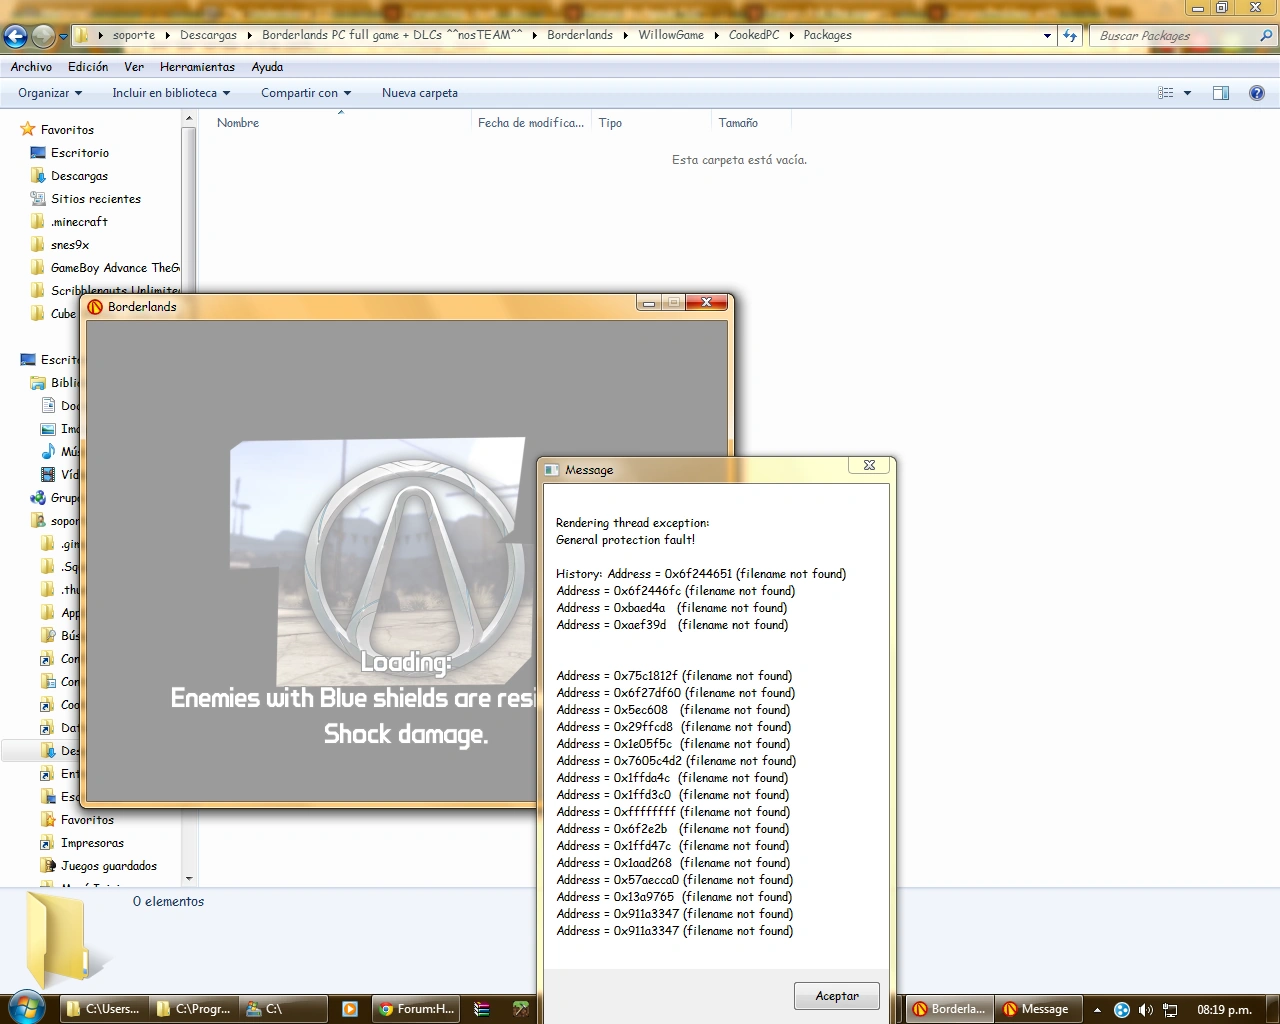Open the .minecraft favorite folder

coord(79,222)
